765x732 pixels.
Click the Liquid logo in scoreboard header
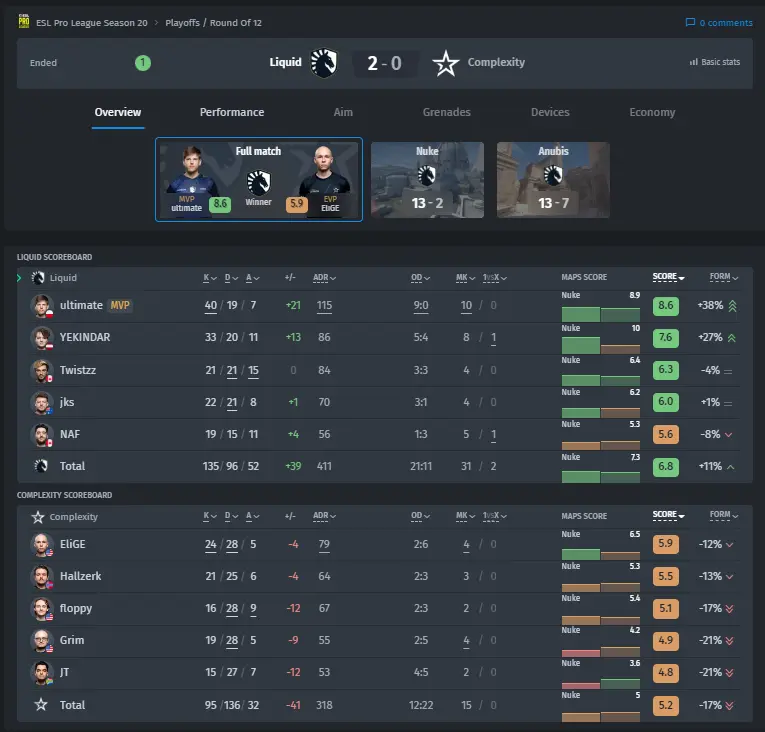(x=38, y=278)
